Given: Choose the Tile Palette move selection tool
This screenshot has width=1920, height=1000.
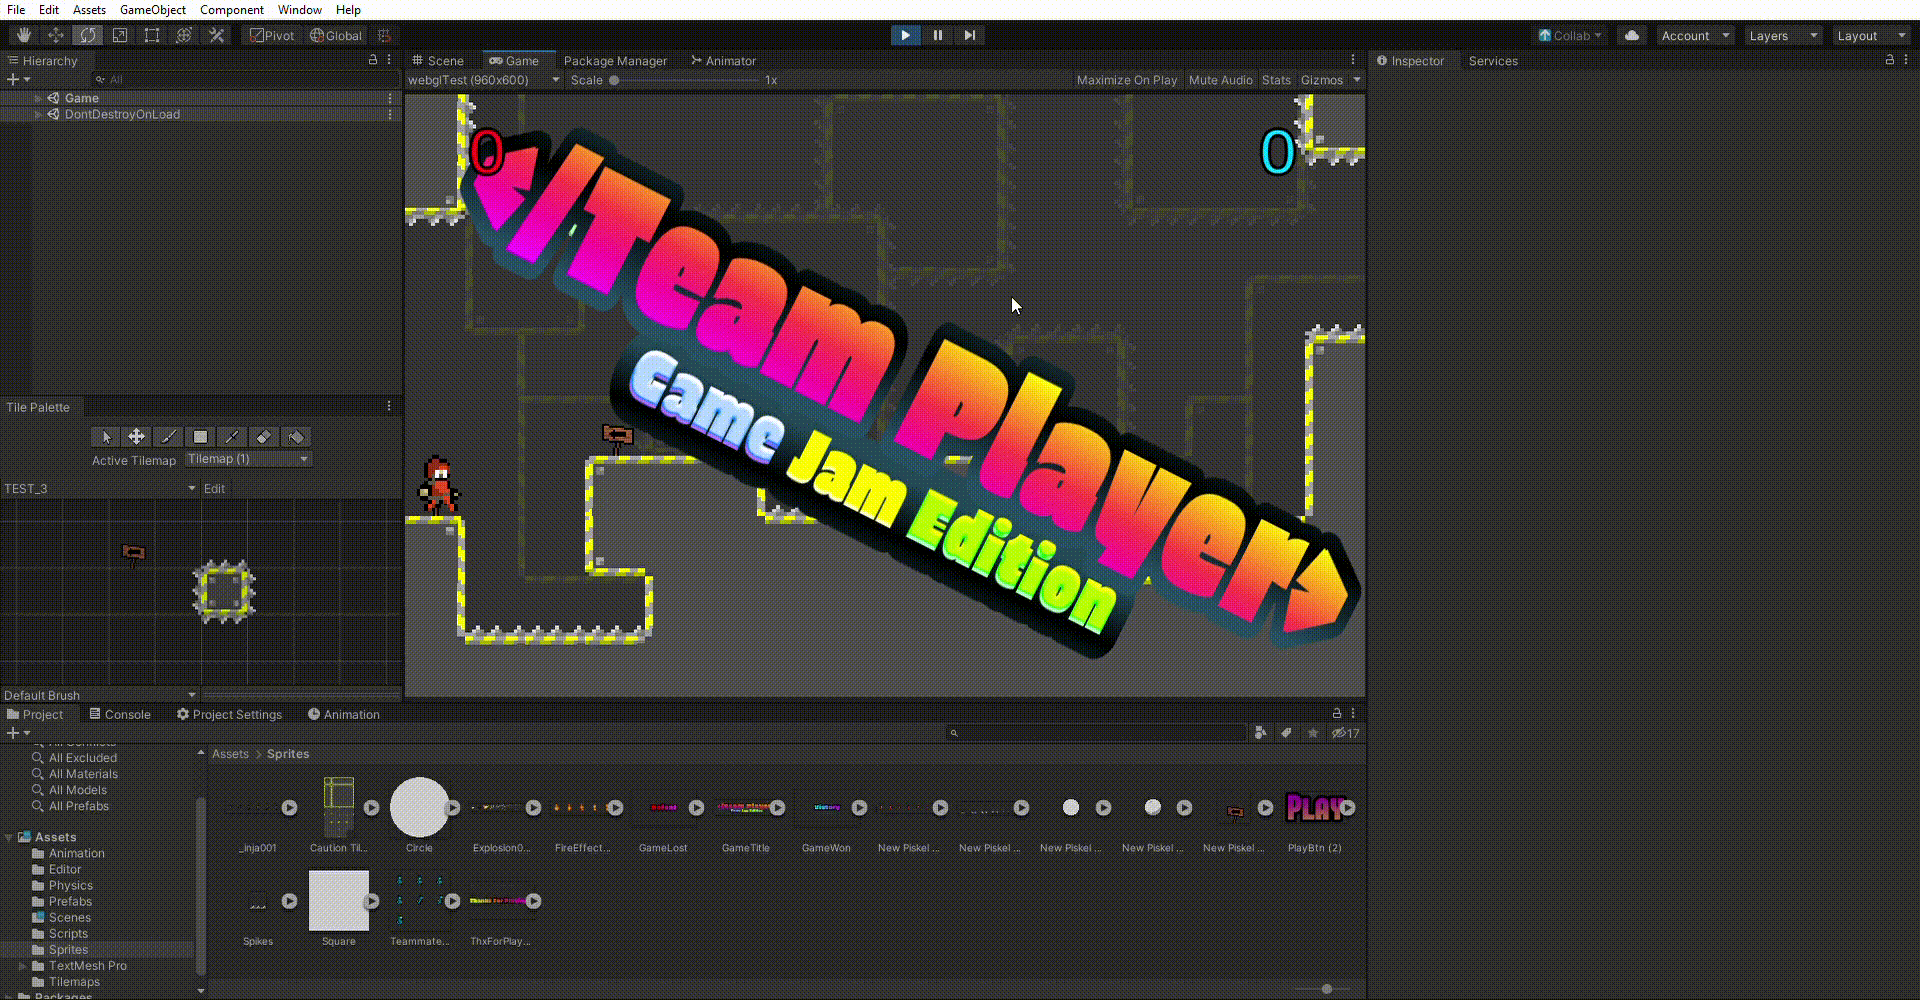Looking at the screenshot, I should click(x=137, y=437).
